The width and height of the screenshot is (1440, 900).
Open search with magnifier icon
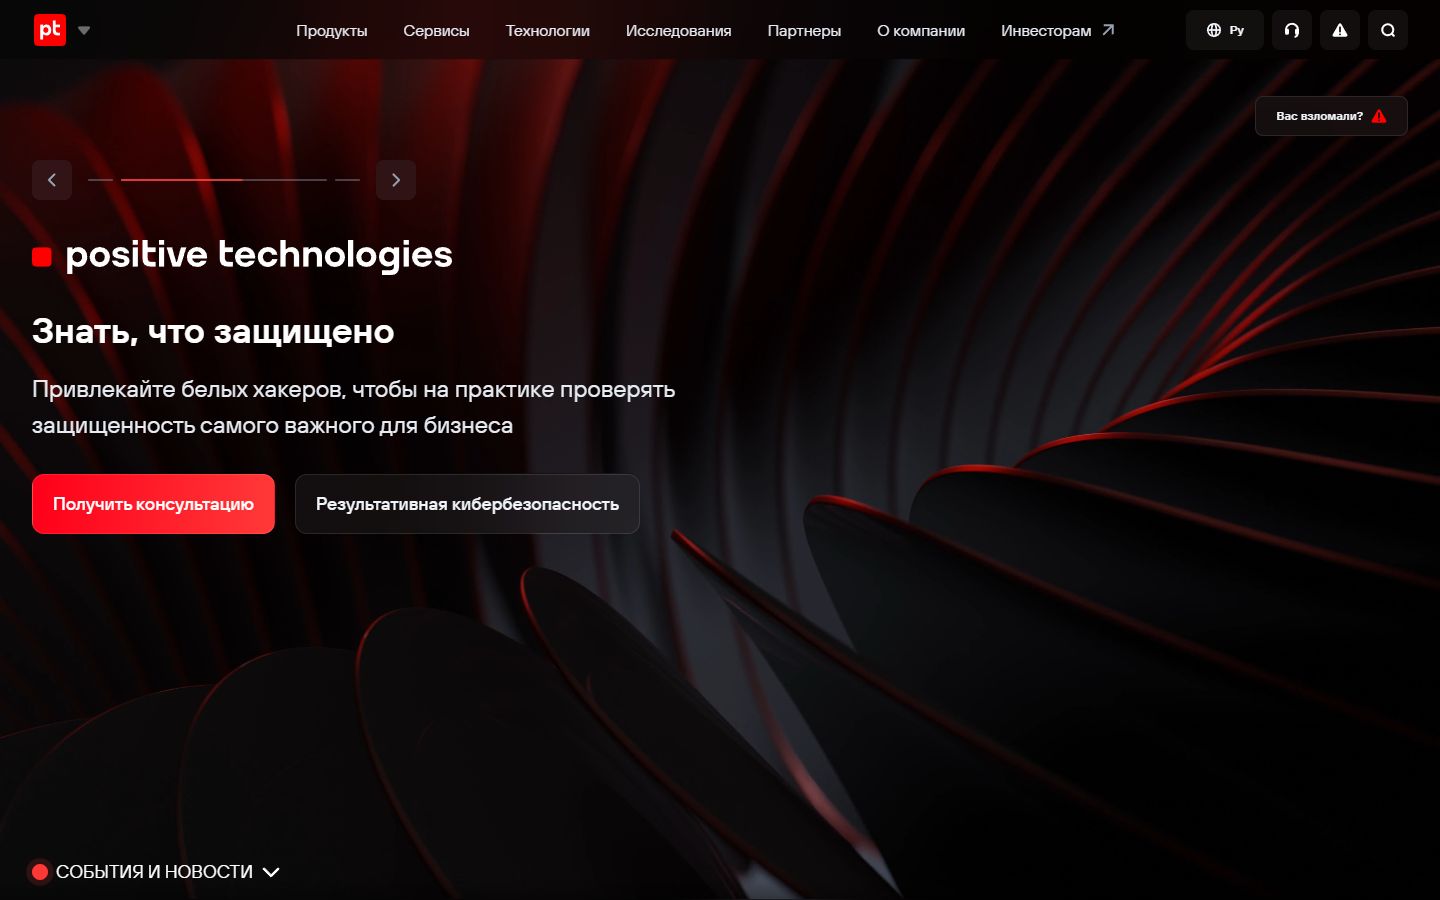(1388, 30)
